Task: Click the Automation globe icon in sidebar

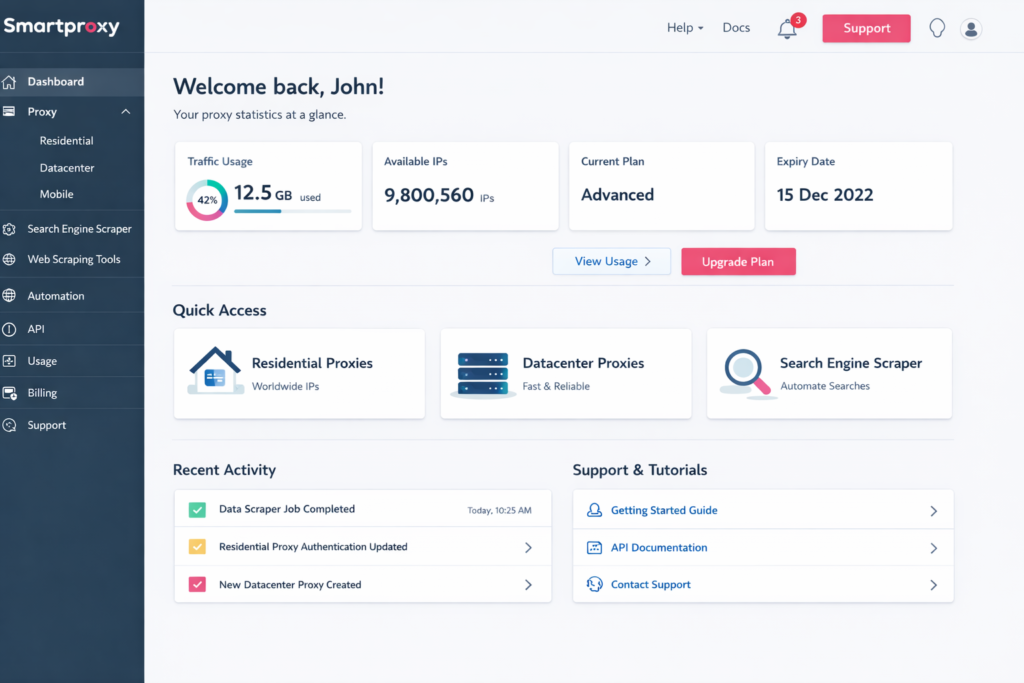Action: (10, 296)
